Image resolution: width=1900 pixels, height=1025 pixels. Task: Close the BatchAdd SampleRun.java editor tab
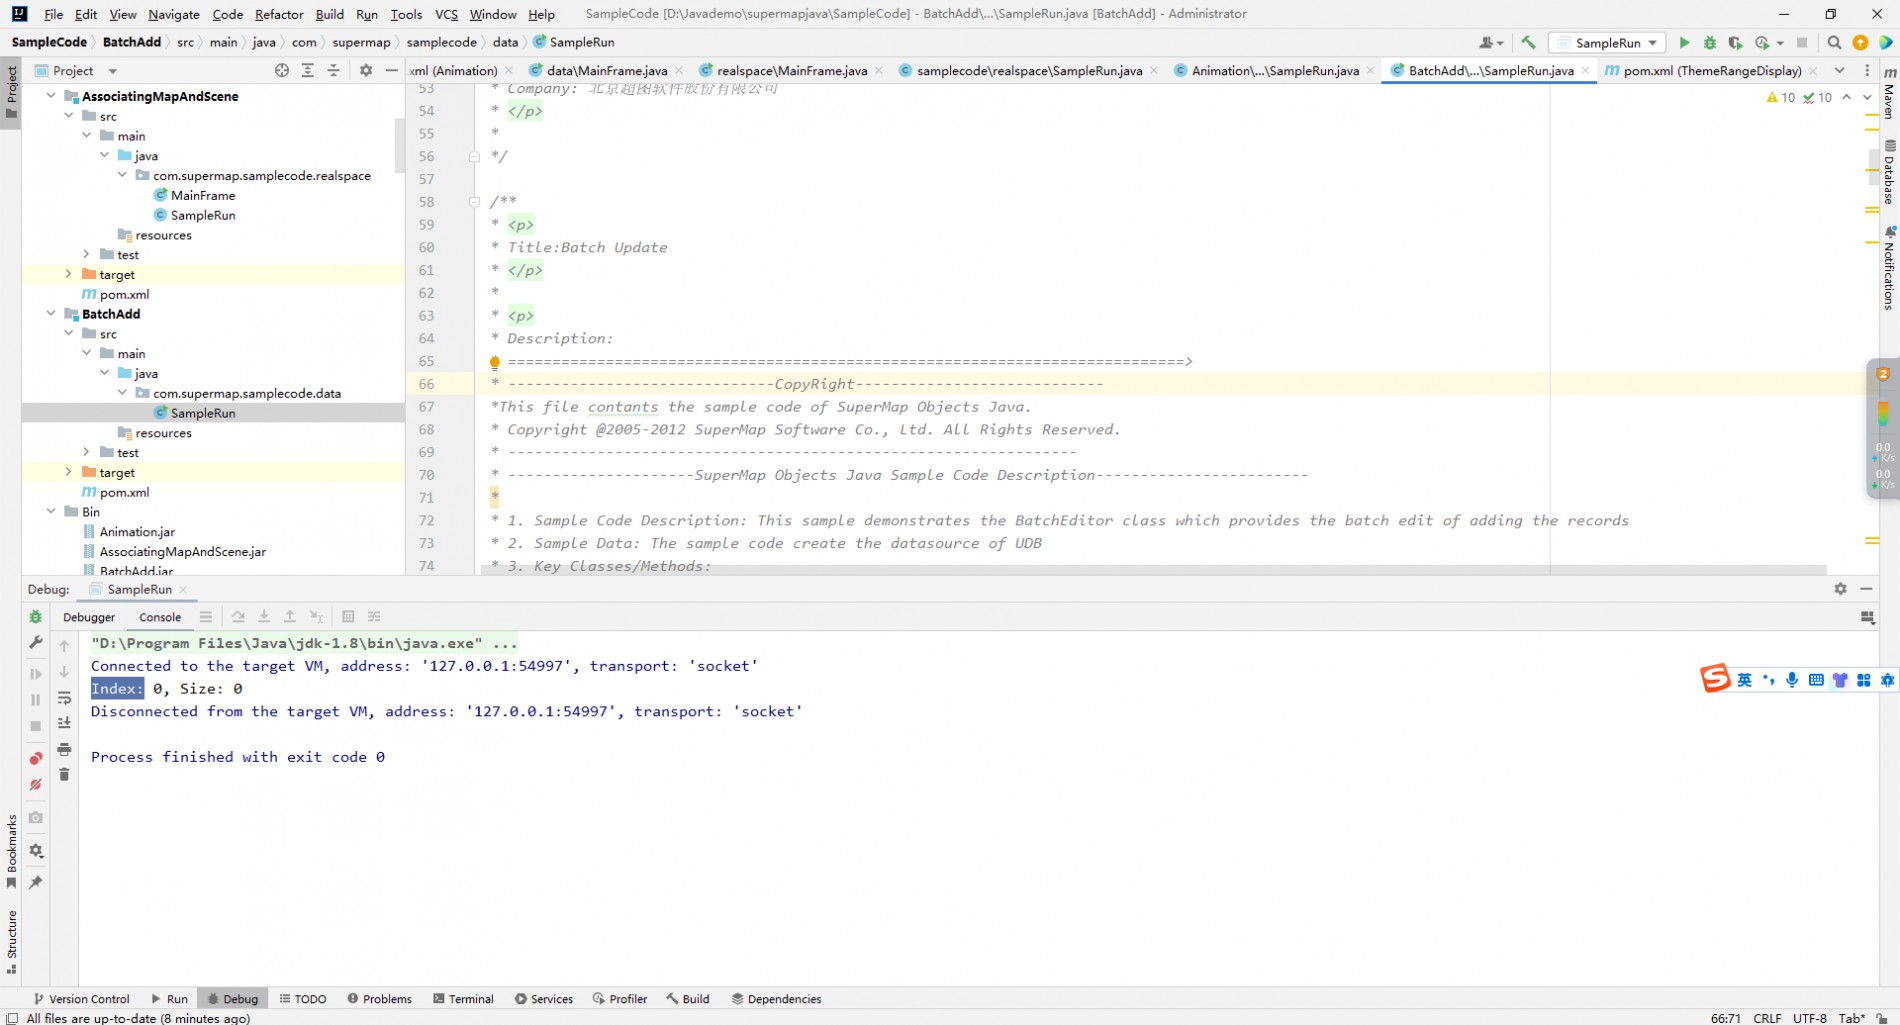1586,71
